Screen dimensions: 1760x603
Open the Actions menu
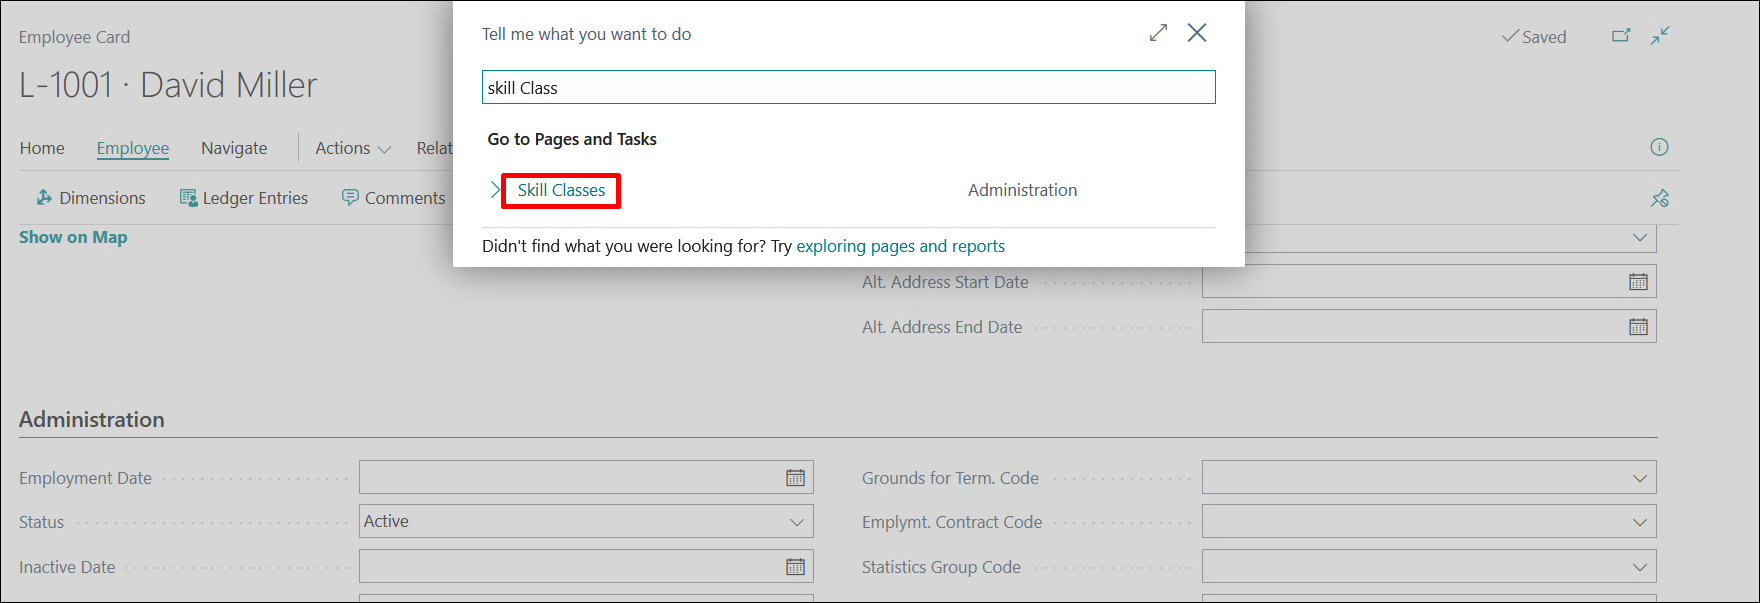click(x=352, y=148)
